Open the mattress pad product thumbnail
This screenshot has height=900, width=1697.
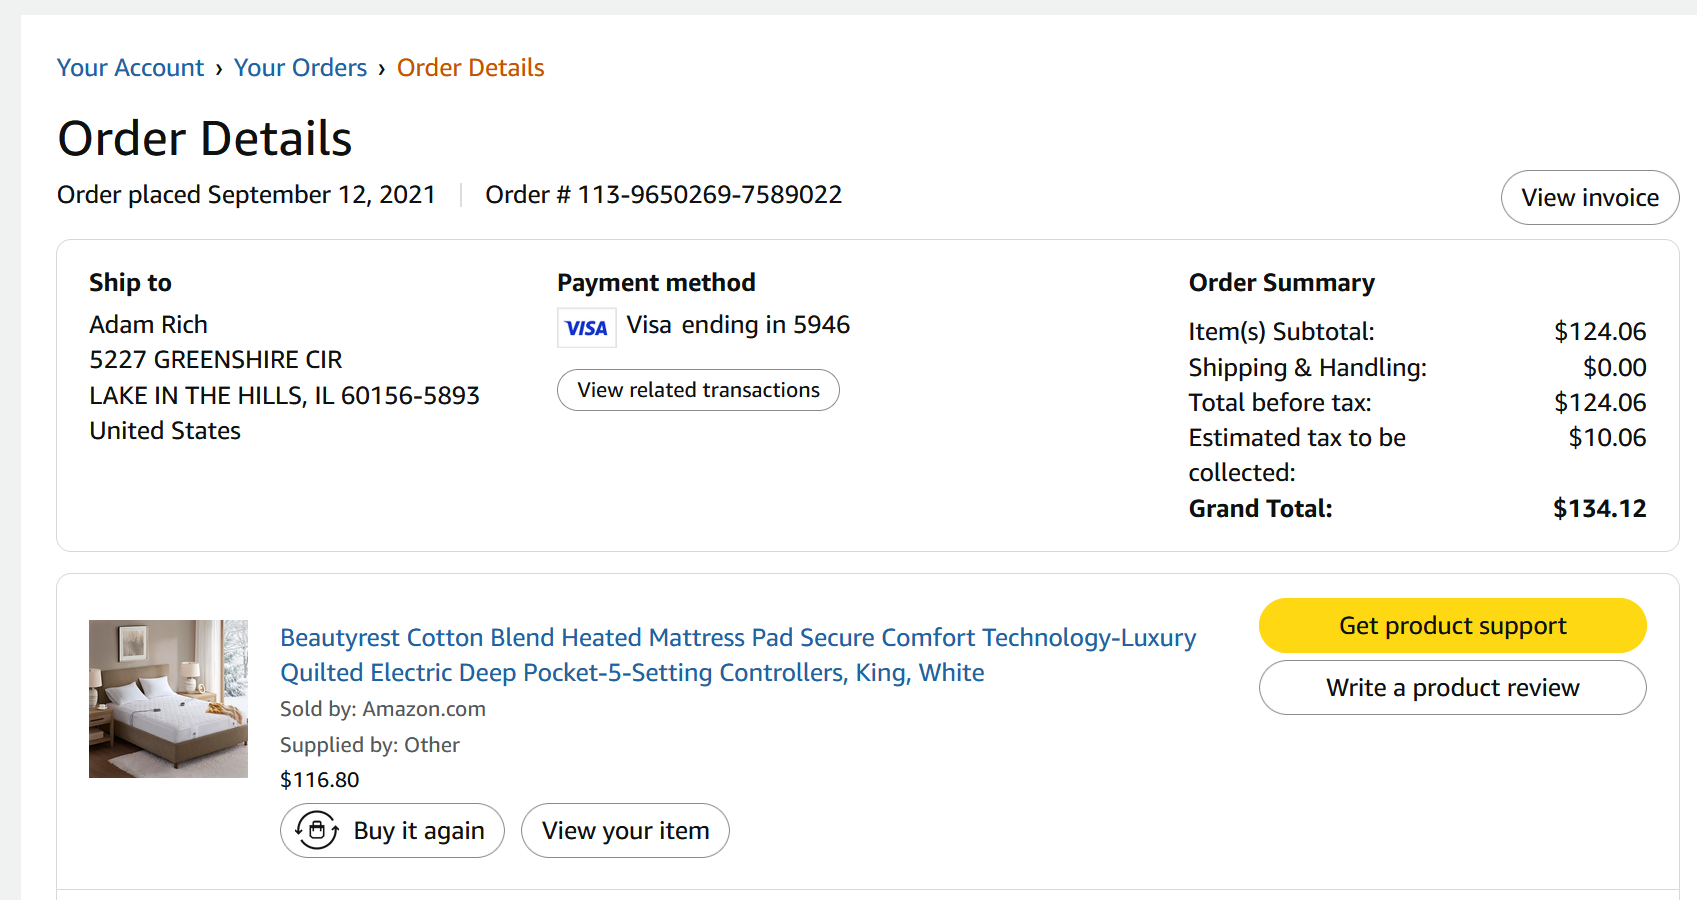[168, 699]
